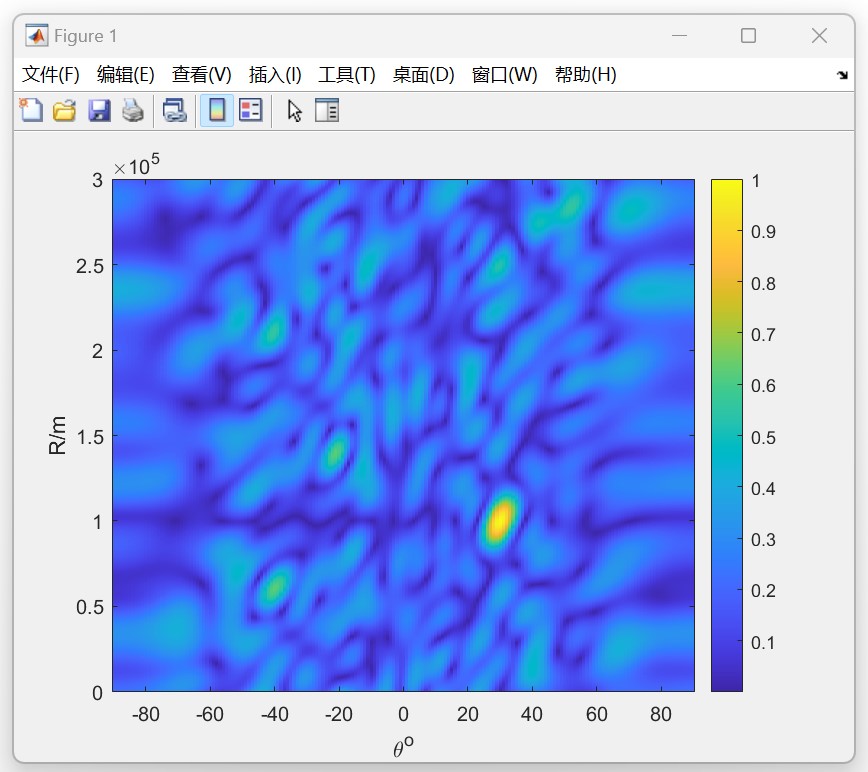Open the 文件(F) menu
Screen dimensions: 868x772
tap(50, 75)
